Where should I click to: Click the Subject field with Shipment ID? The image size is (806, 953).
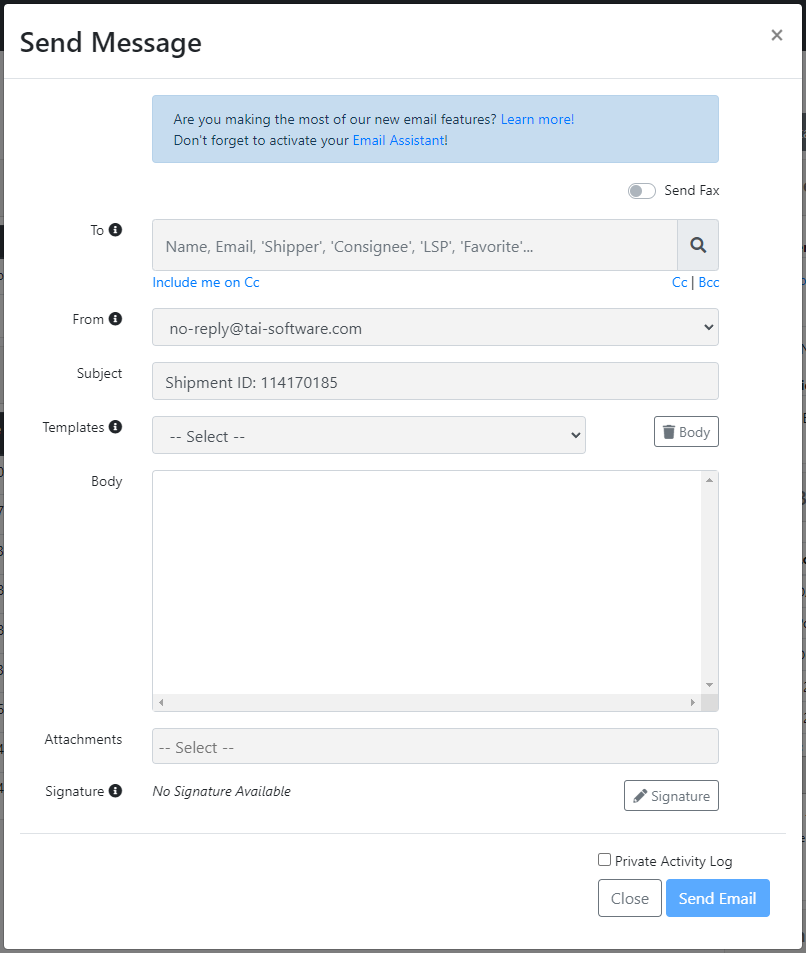click(435, 381)
